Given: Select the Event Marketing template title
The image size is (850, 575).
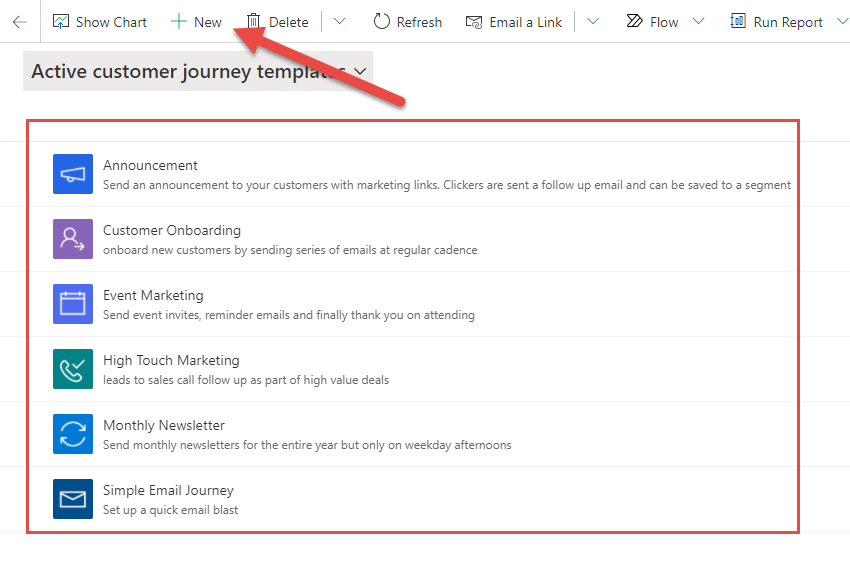Looking at the screenshot, I should [x=153, y=295].
